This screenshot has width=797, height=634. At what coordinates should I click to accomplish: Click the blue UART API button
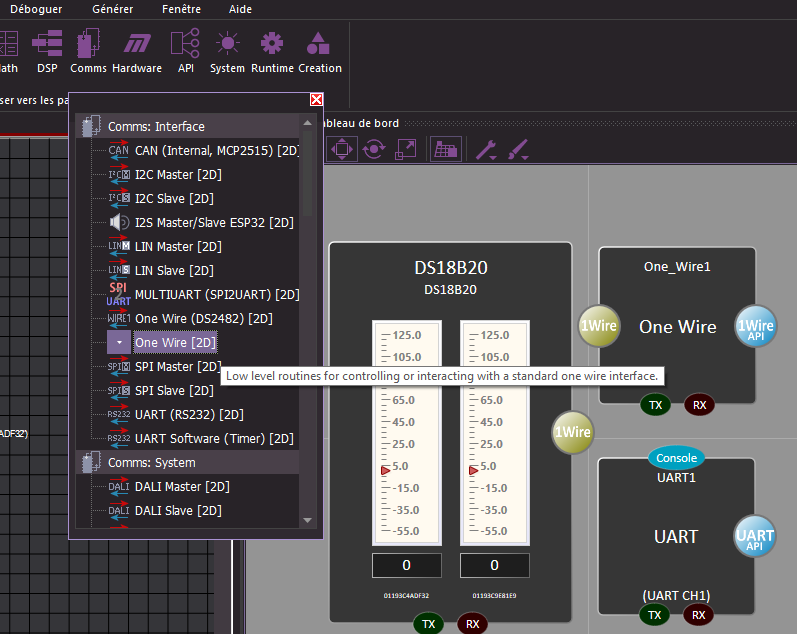tap(755, 536)
